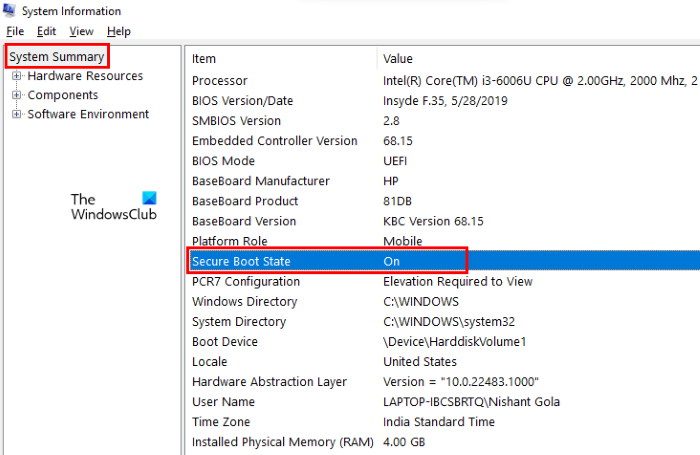Select the Components tree item
This screenshot has height=455, width=700.
click(63, 95)
